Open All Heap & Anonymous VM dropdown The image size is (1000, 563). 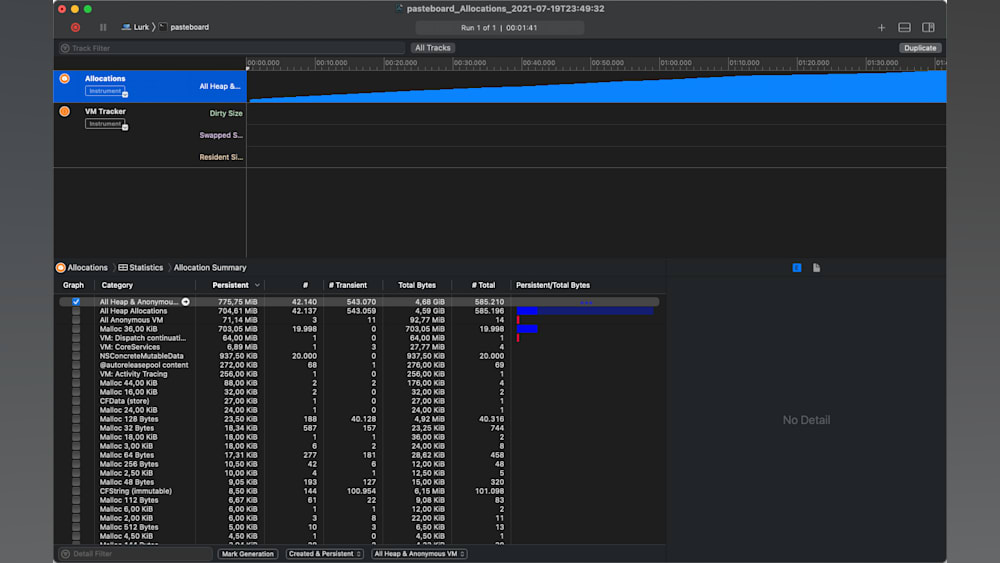(419, 553)
